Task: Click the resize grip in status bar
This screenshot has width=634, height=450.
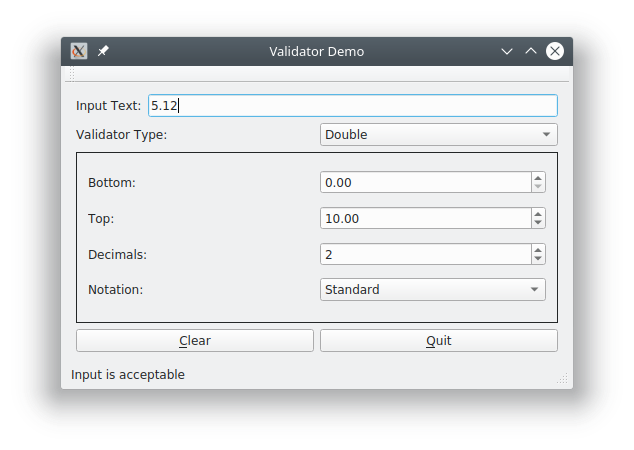Action: [x=562, y=380]
